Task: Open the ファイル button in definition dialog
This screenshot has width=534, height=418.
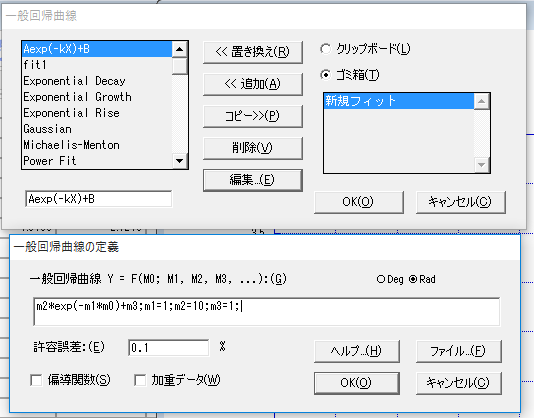Action: pyautogui.click(x=458, y=351)
